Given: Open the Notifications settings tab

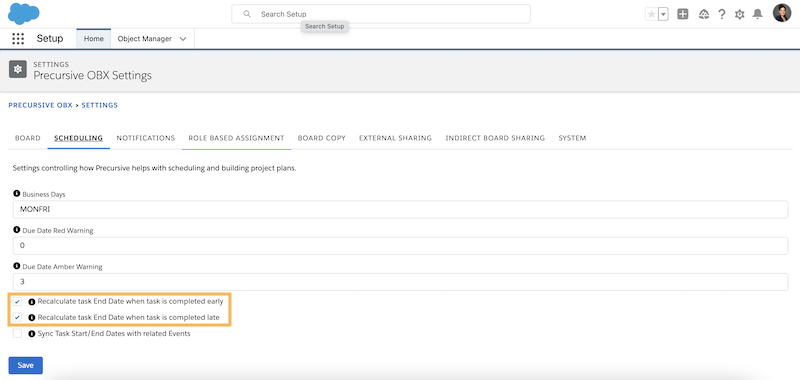Looking at the screenshot, I should tap(146, 138).
